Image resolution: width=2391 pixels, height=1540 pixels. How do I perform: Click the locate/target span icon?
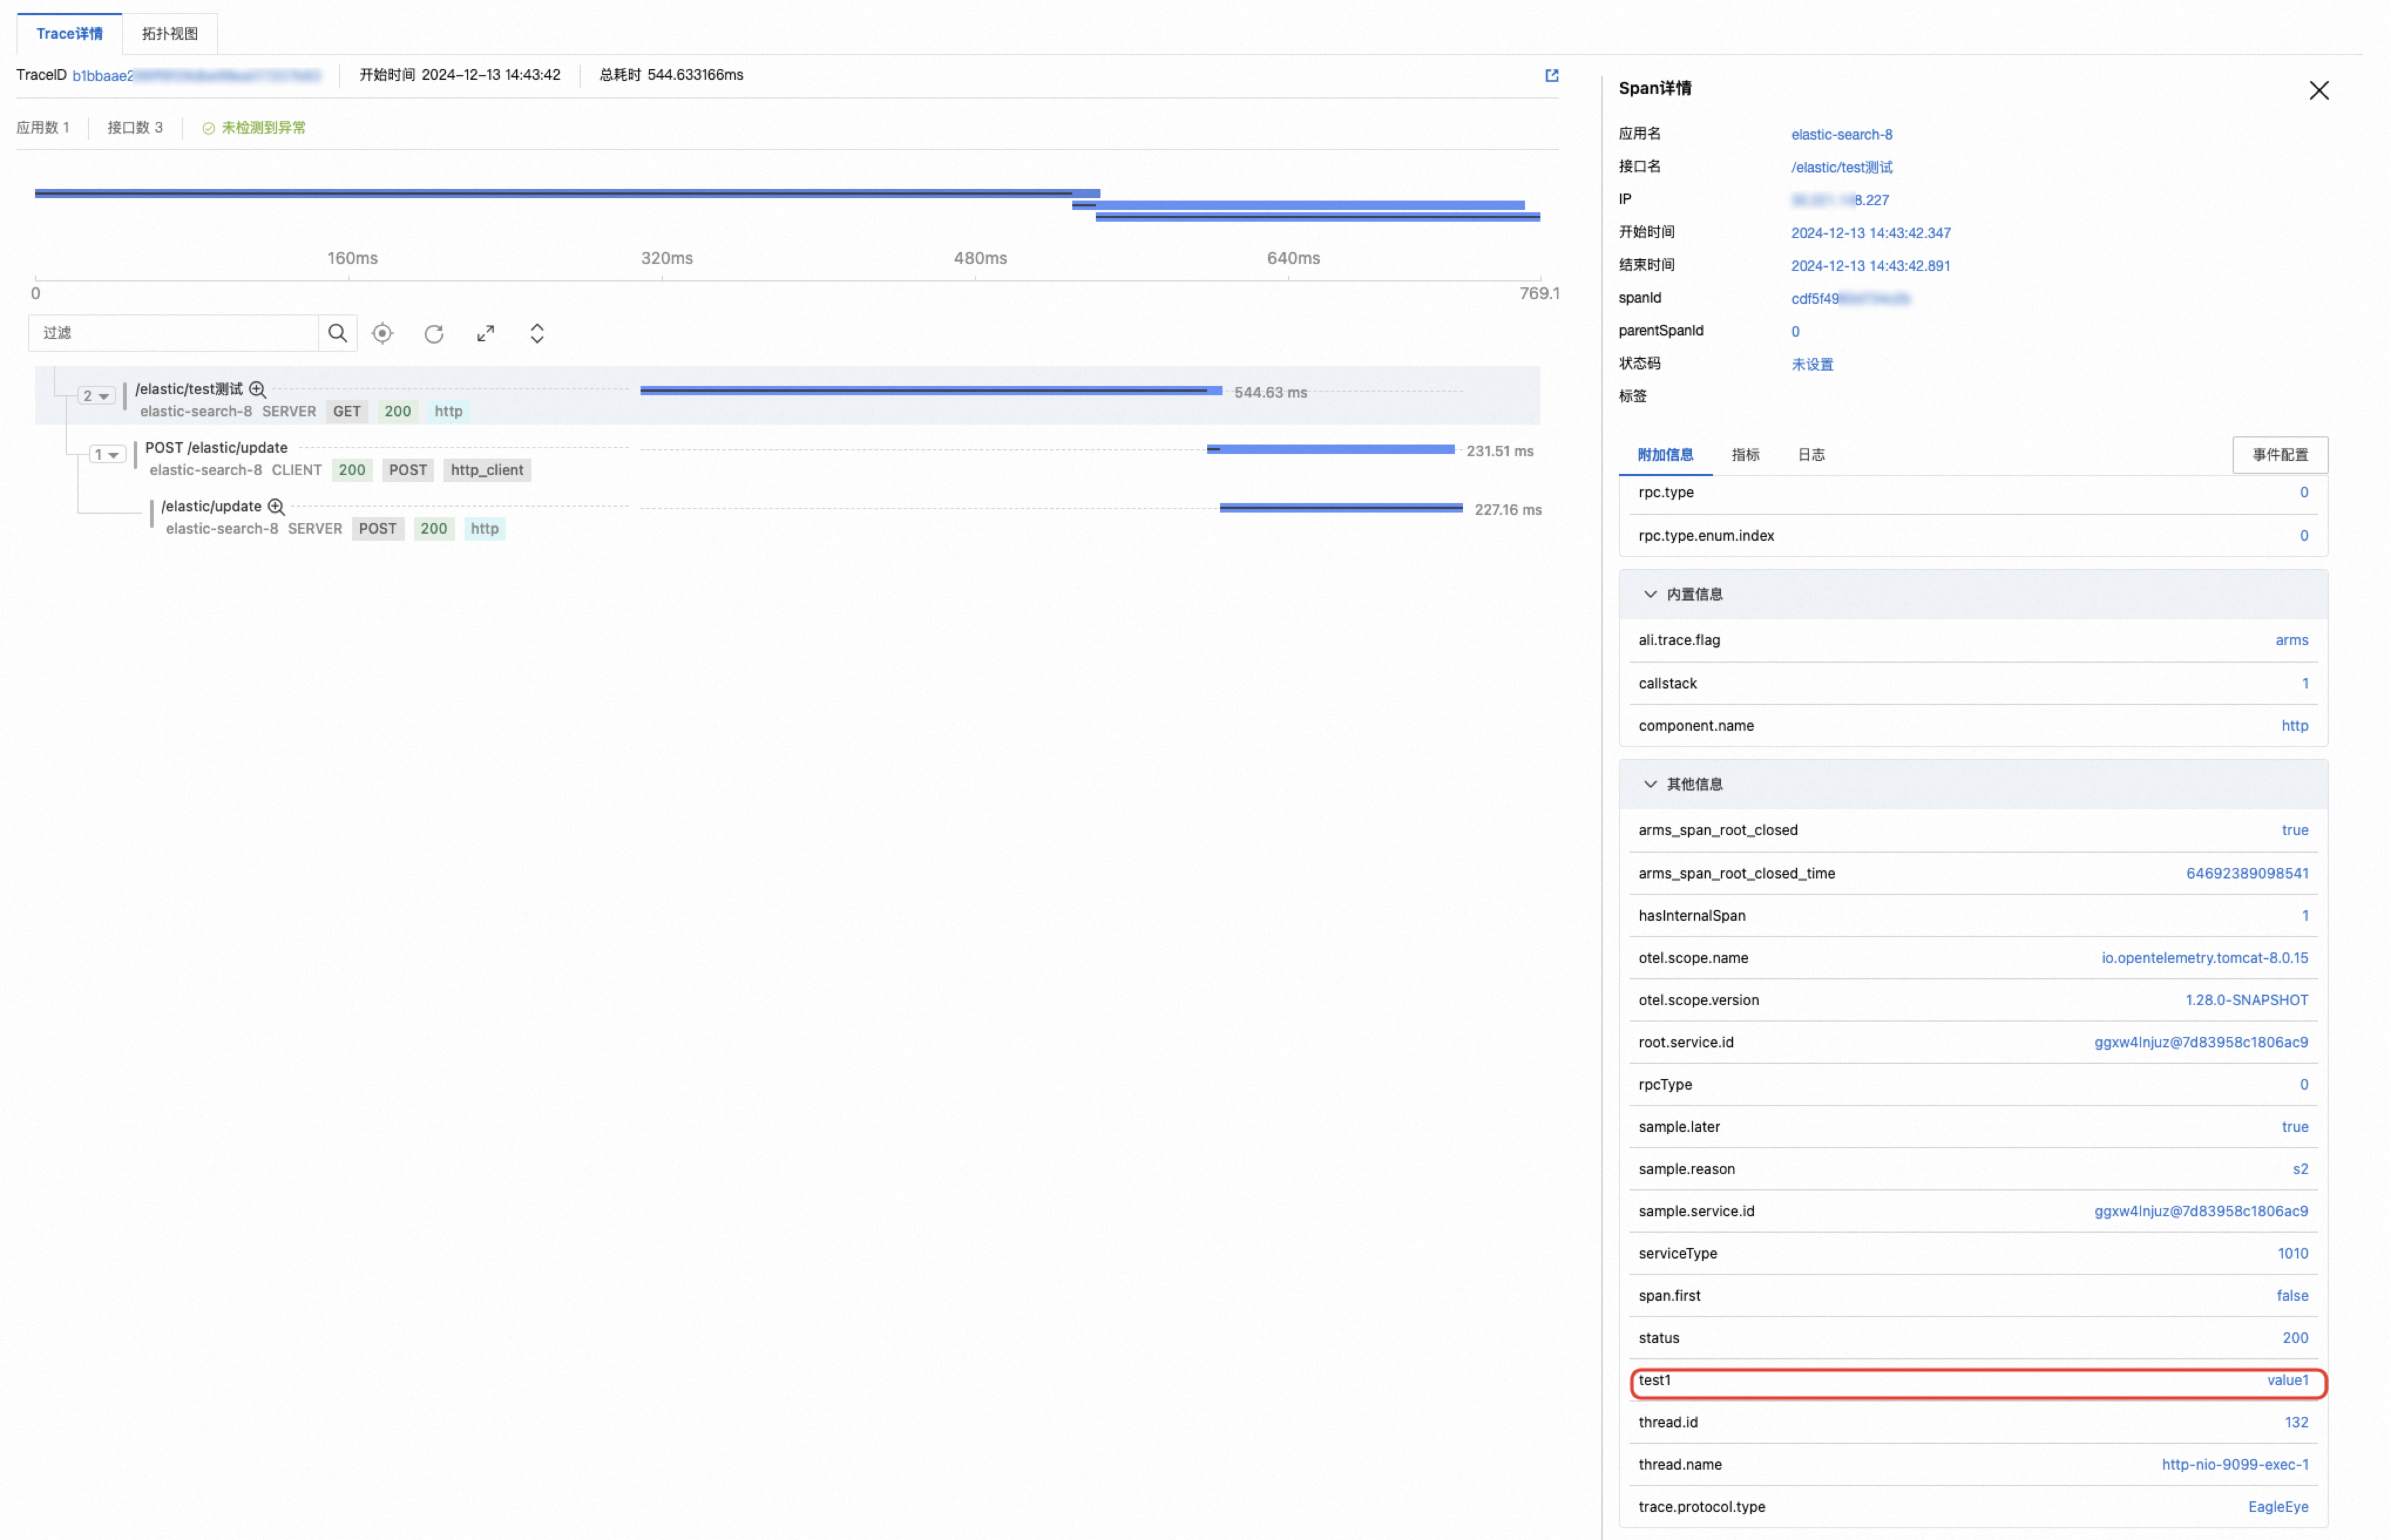[x=382, y=333]
